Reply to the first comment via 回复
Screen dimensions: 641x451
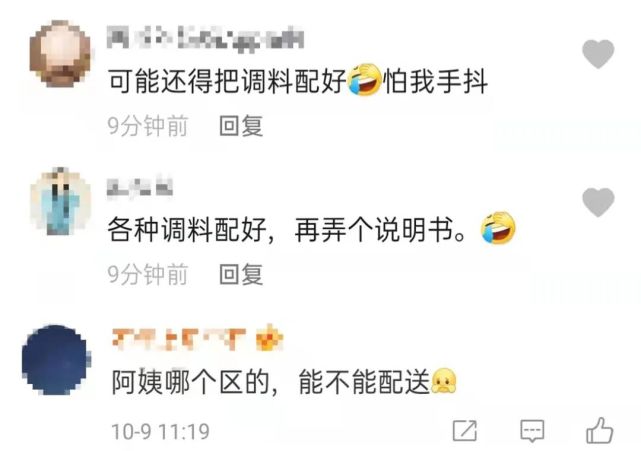[x=241, y=126]
